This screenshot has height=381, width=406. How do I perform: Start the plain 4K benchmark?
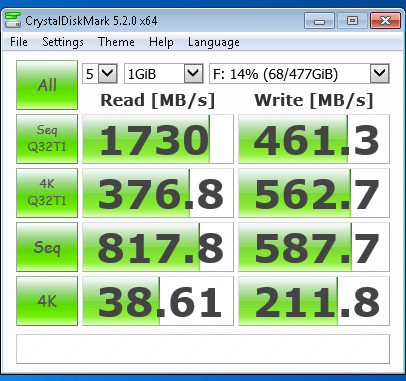[47, 301]
